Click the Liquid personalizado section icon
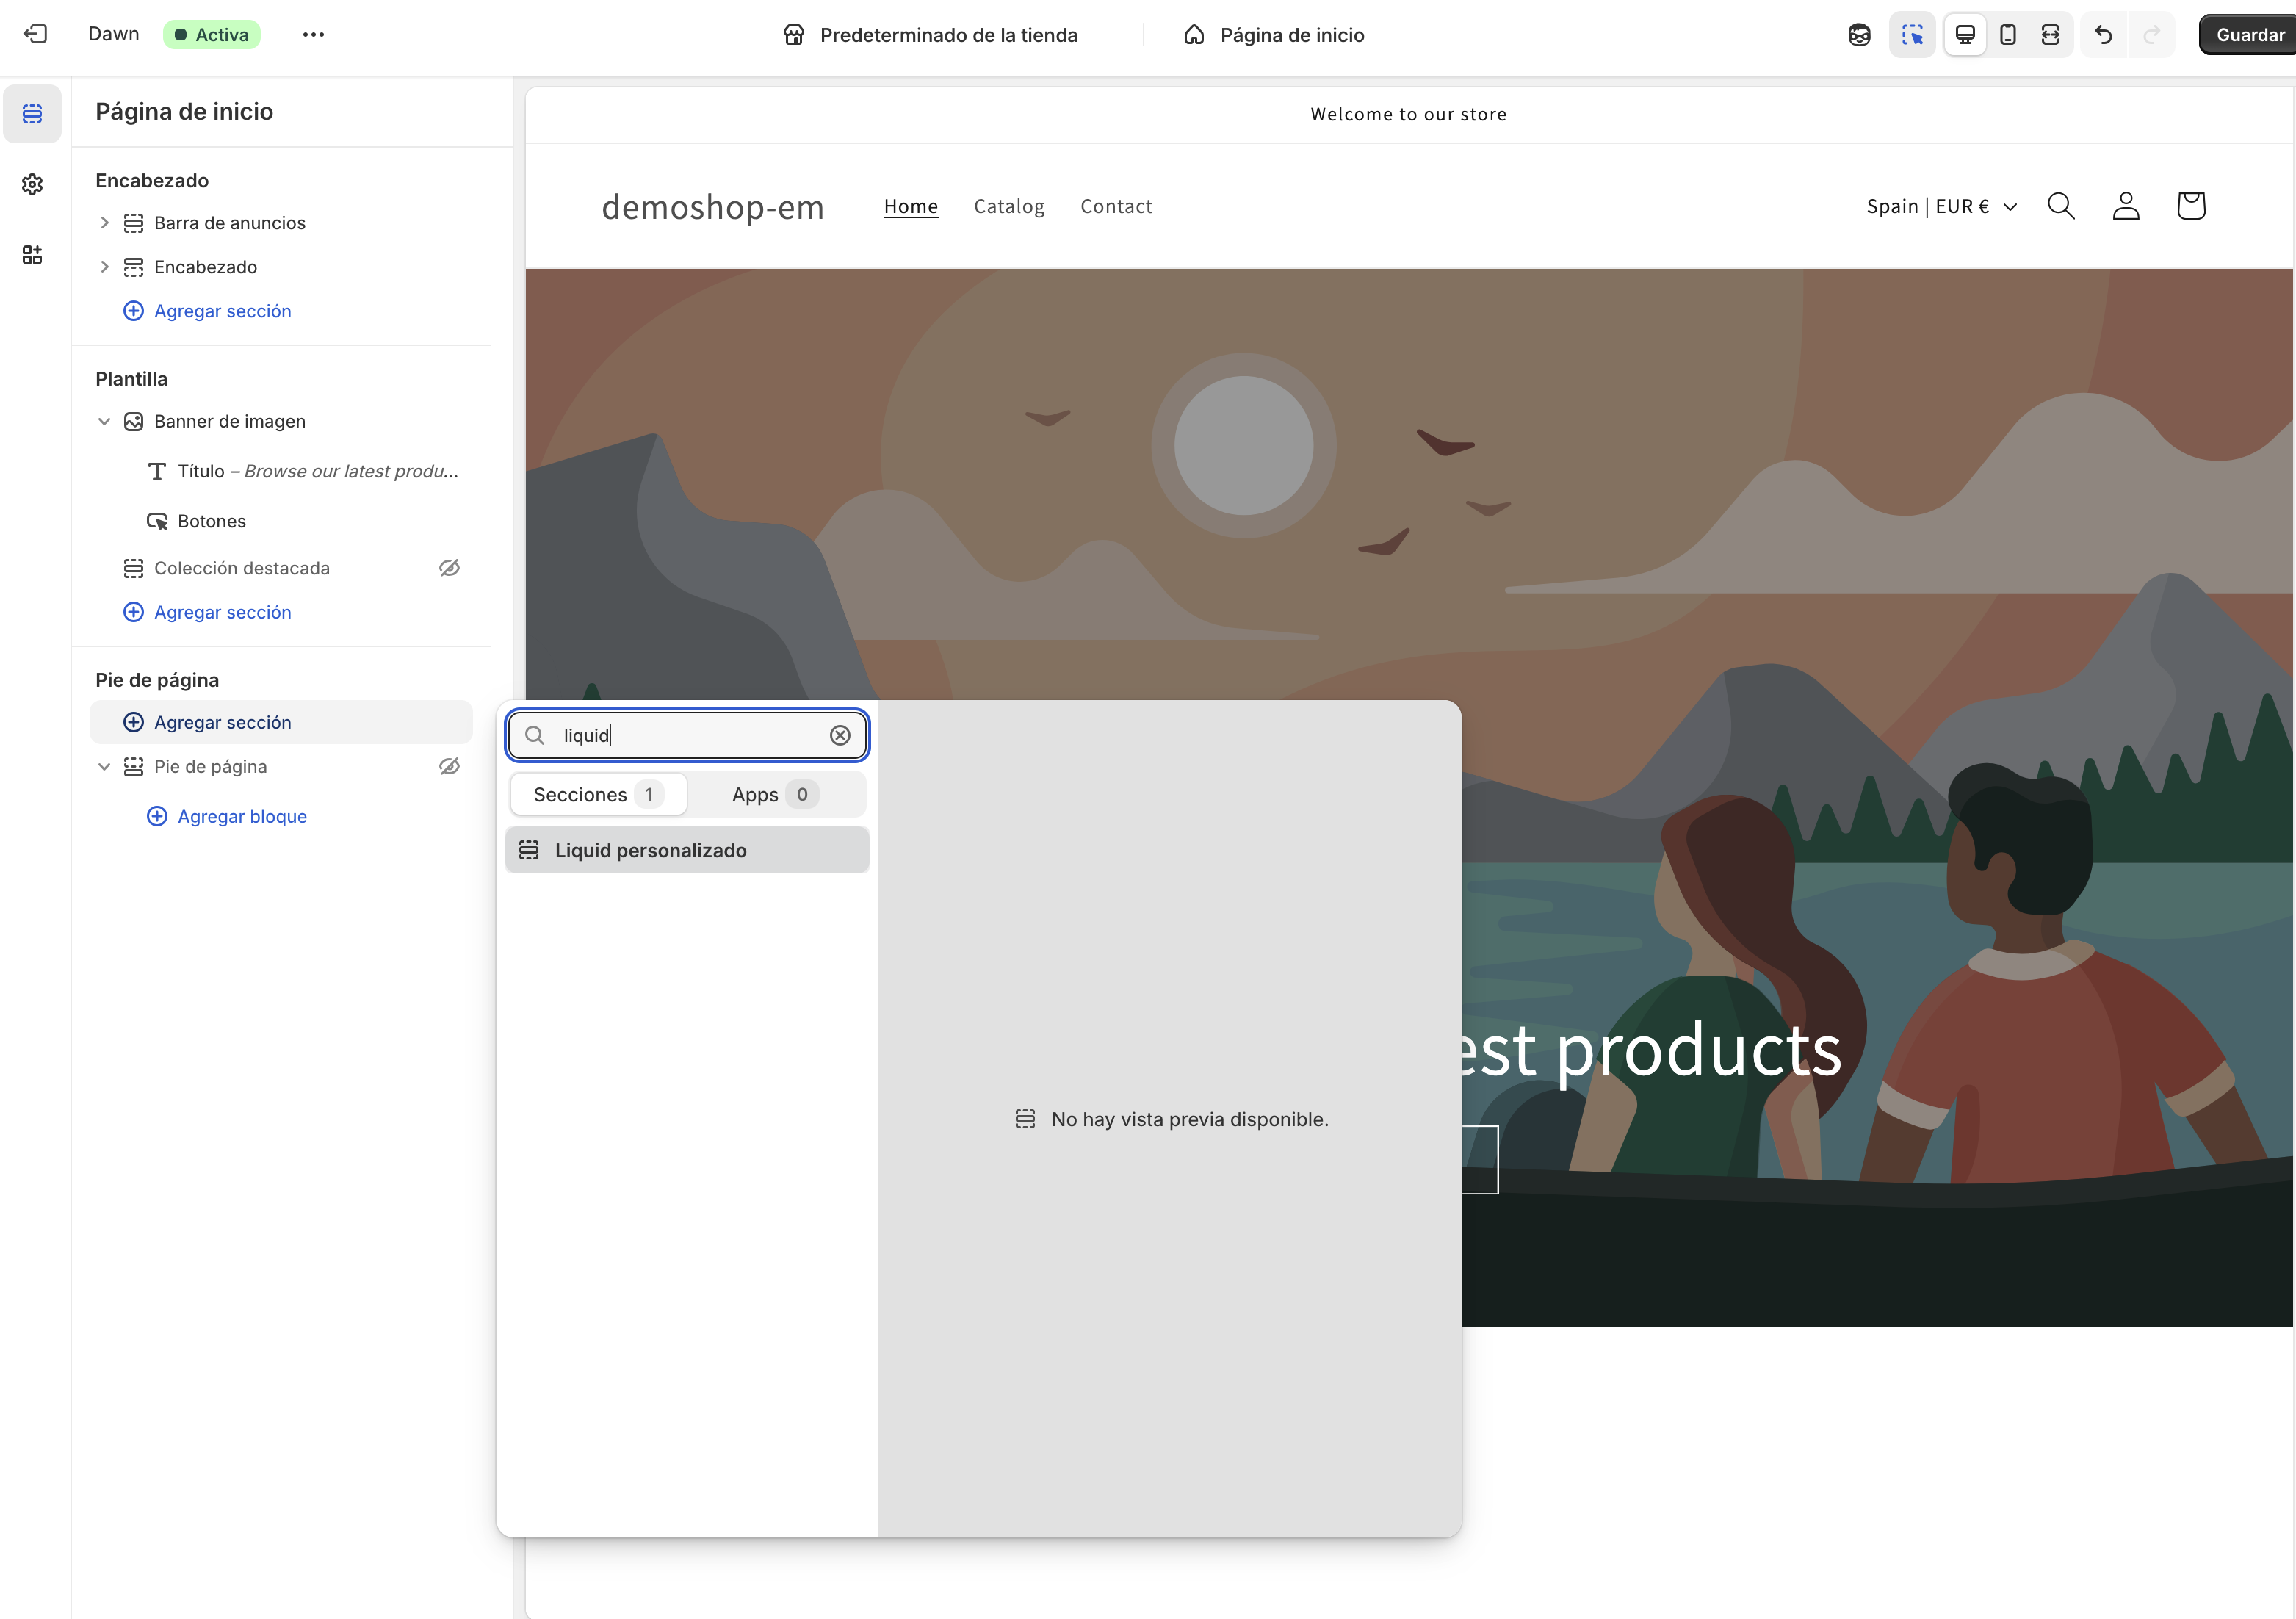Image resolution: width=2296 pixels, height=1619 pixels. point(529,850)
